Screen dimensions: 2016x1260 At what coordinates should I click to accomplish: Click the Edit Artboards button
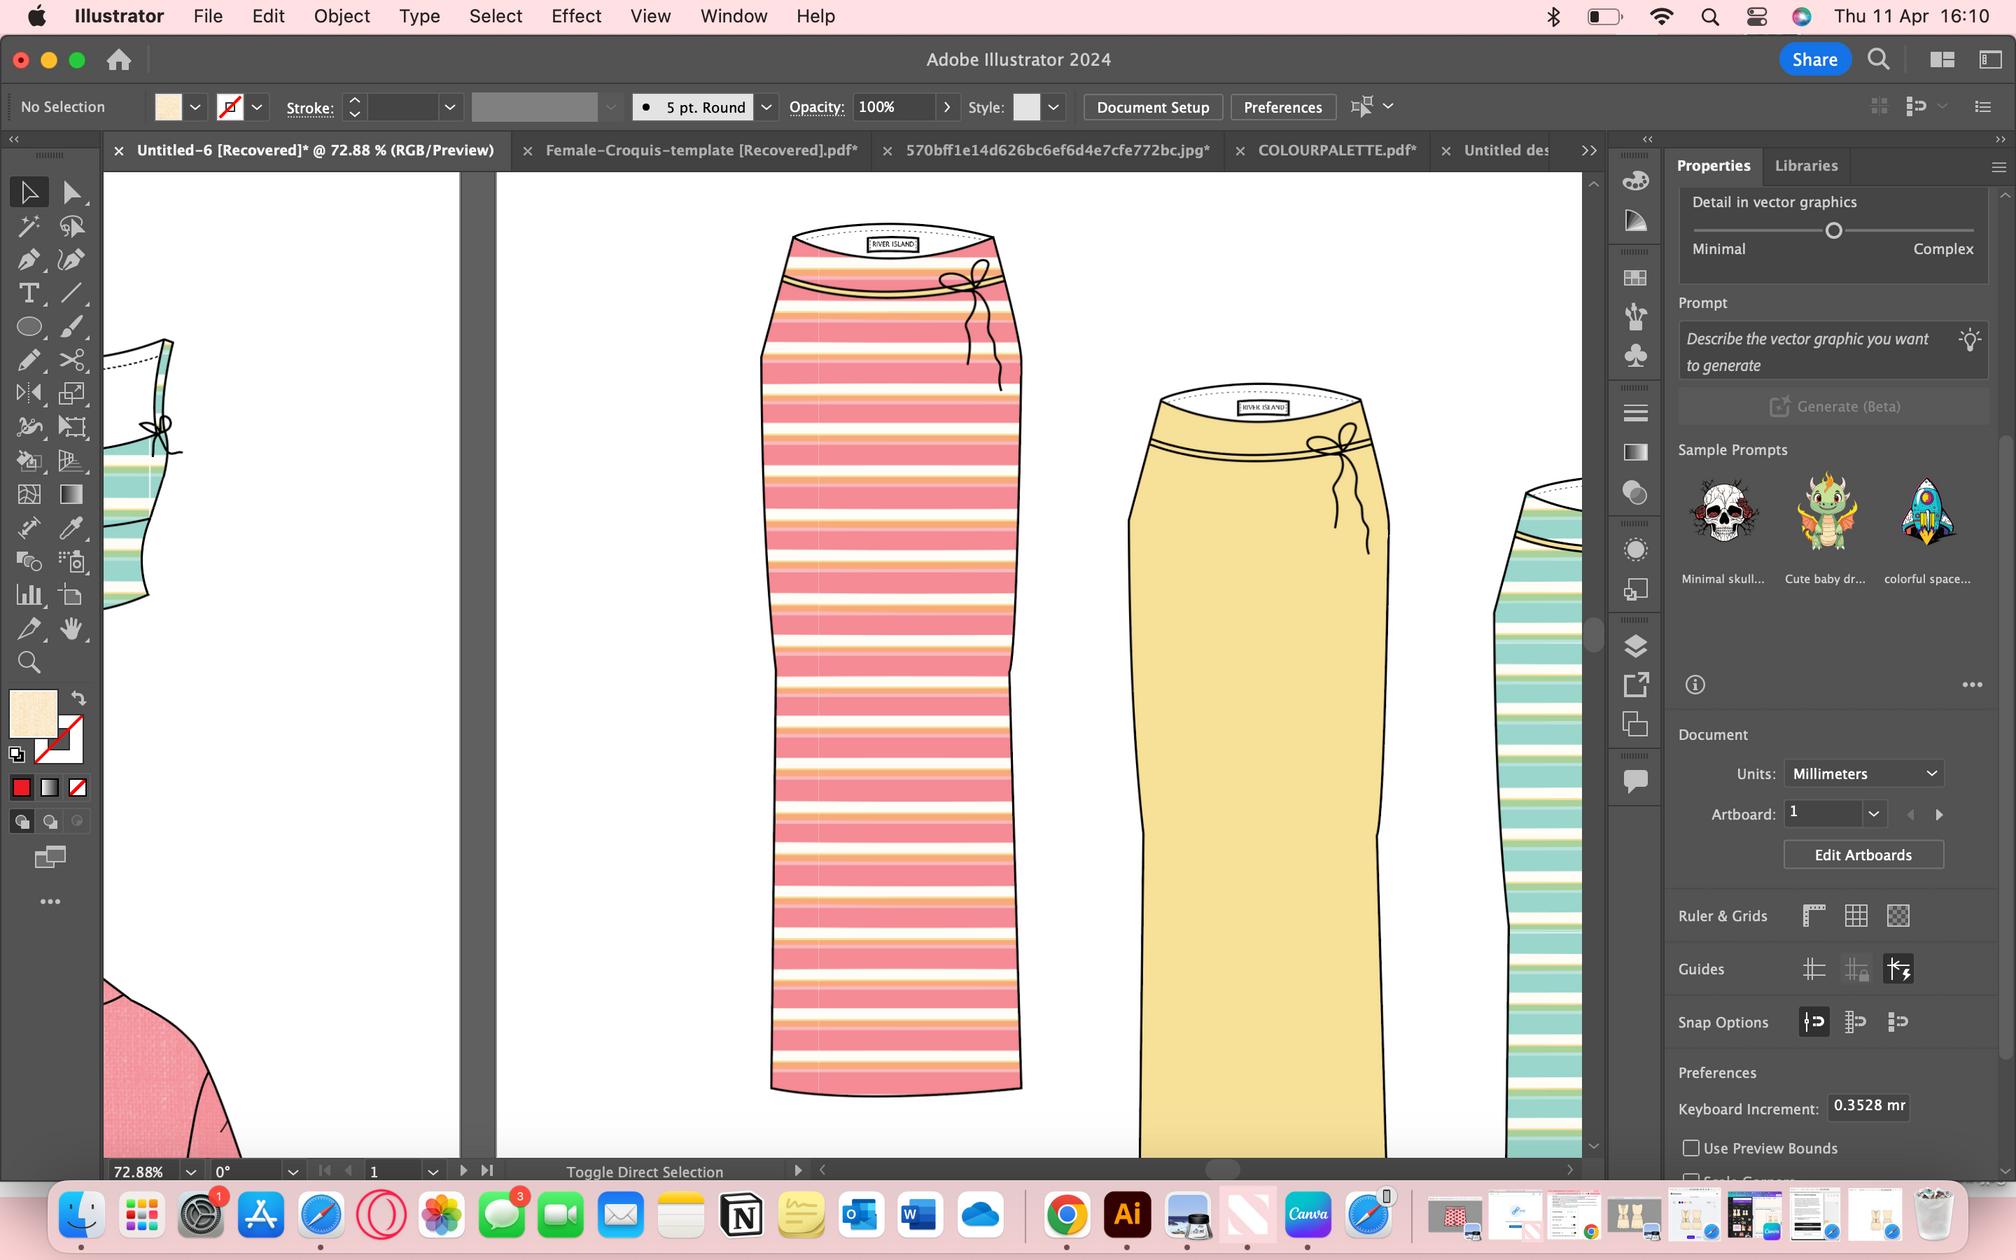(x=1862, y=855)
